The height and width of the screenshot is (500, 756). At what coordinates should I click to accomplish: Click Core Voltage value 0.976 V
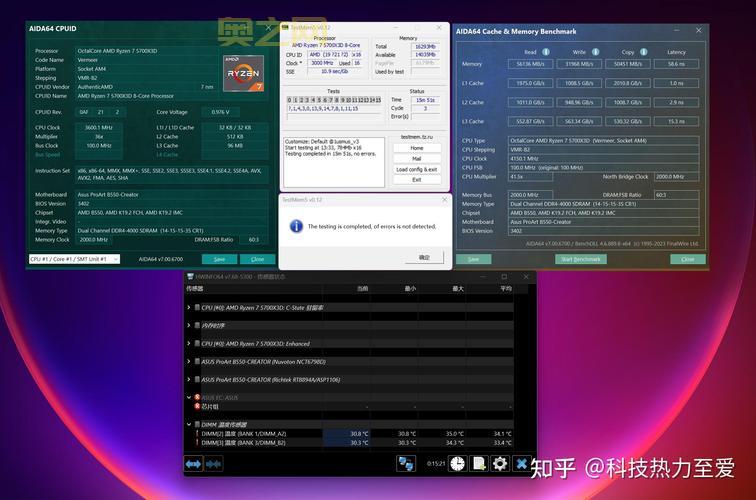coord(220,112)
